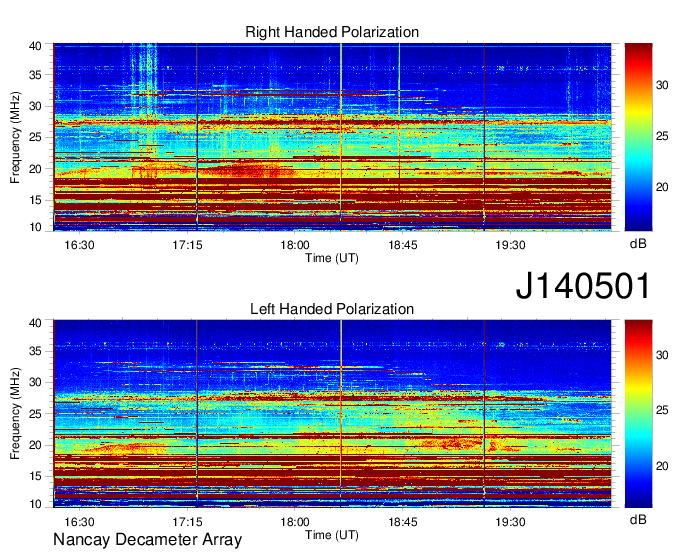Click the 16:30 tick label of the left-handed plot
Screen dimensions: 680x552
(79, 522)
